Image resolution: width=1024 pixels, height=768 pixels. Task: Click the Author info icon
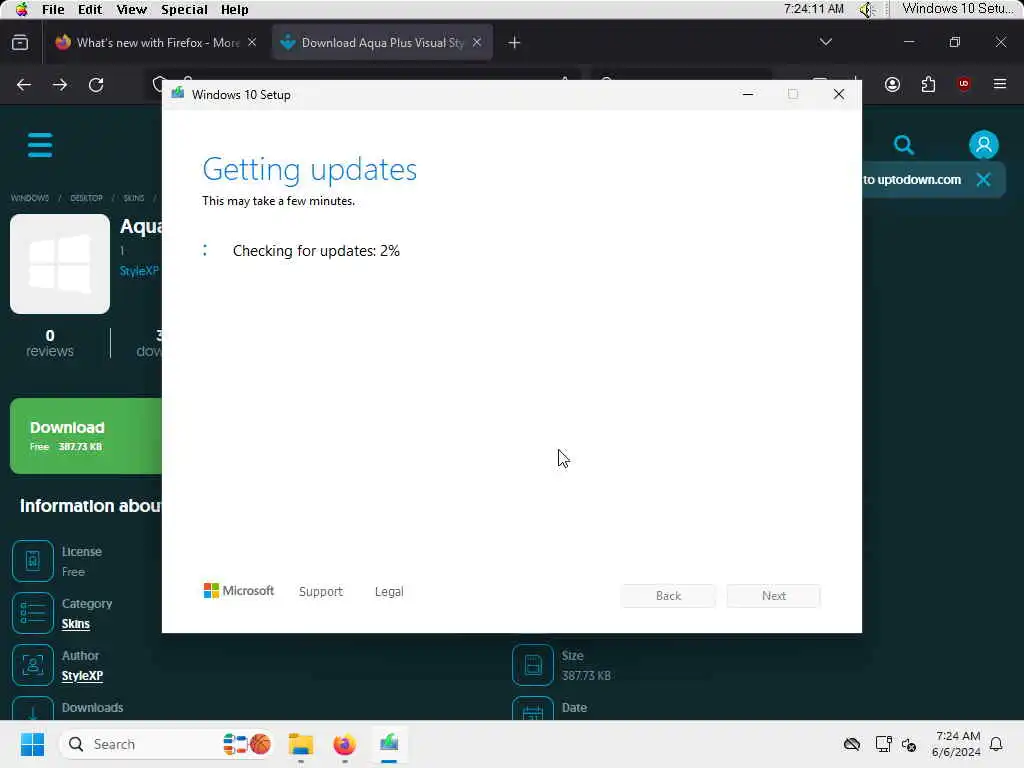click(33, 665)
